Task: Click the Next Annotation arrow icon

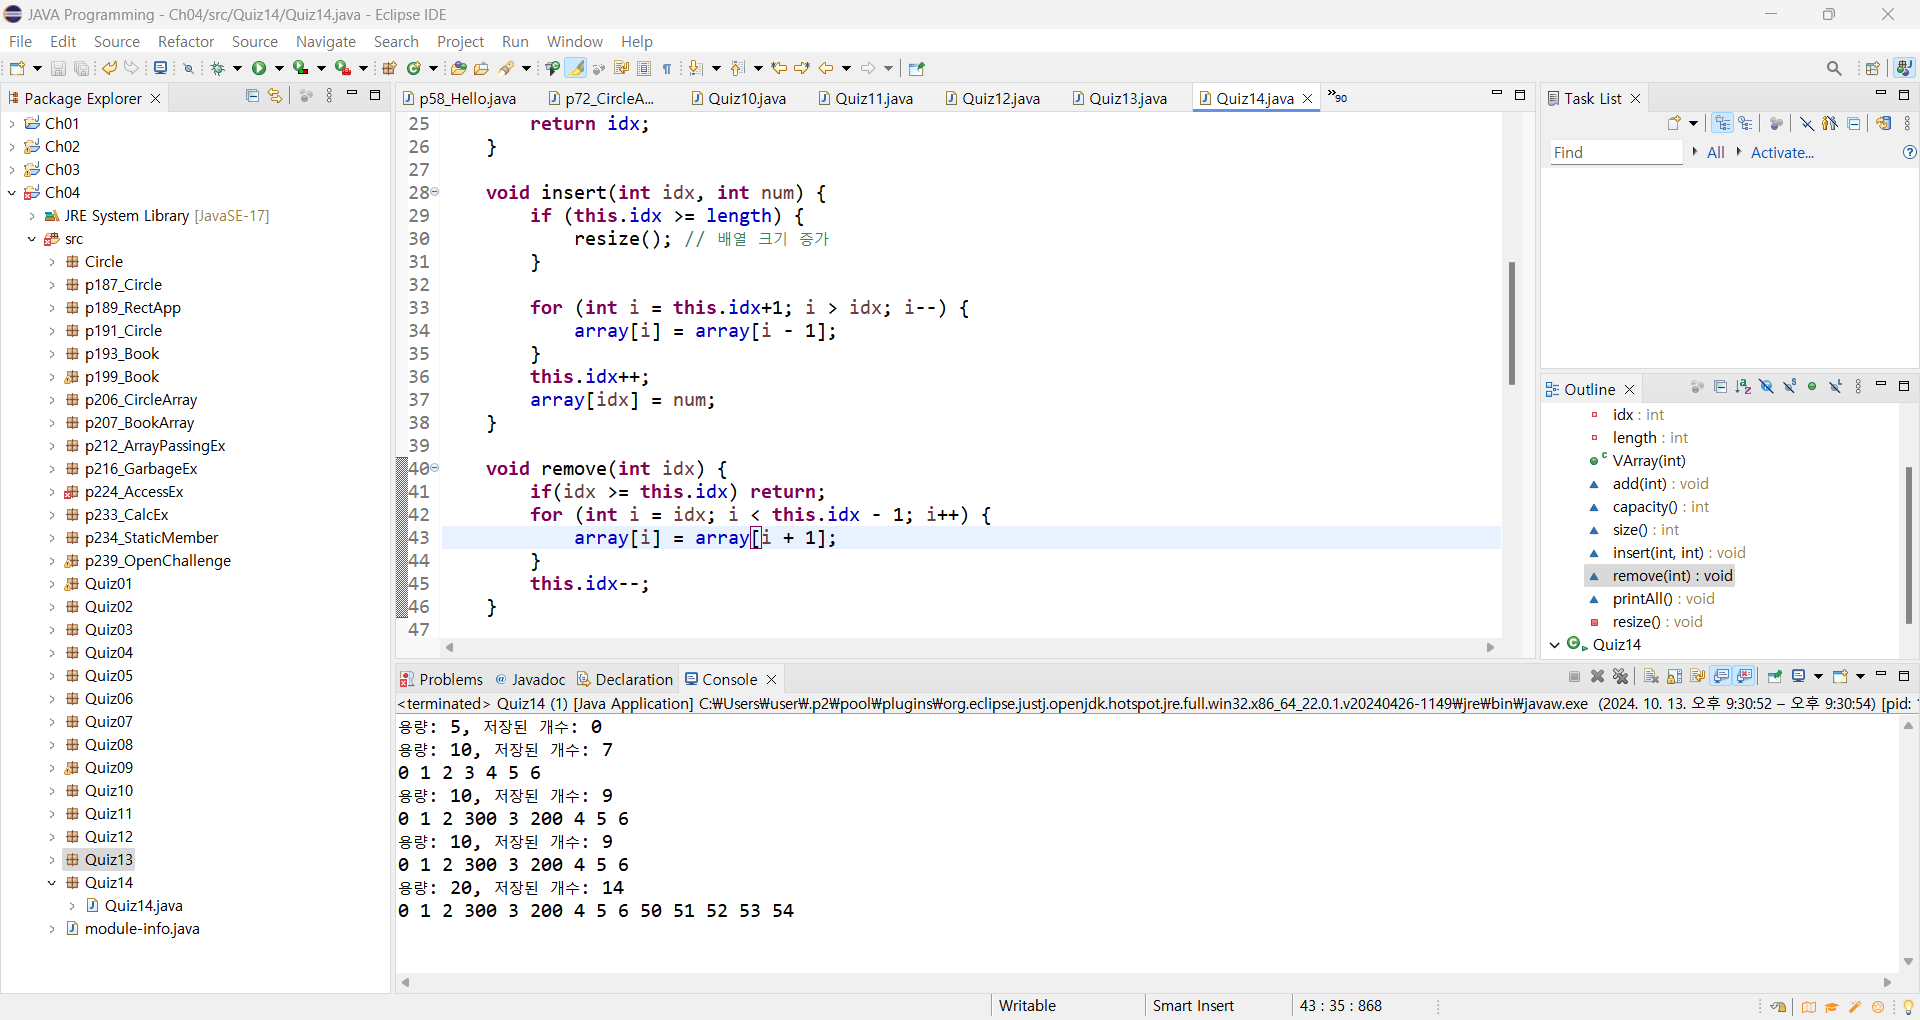Action: 697,68
